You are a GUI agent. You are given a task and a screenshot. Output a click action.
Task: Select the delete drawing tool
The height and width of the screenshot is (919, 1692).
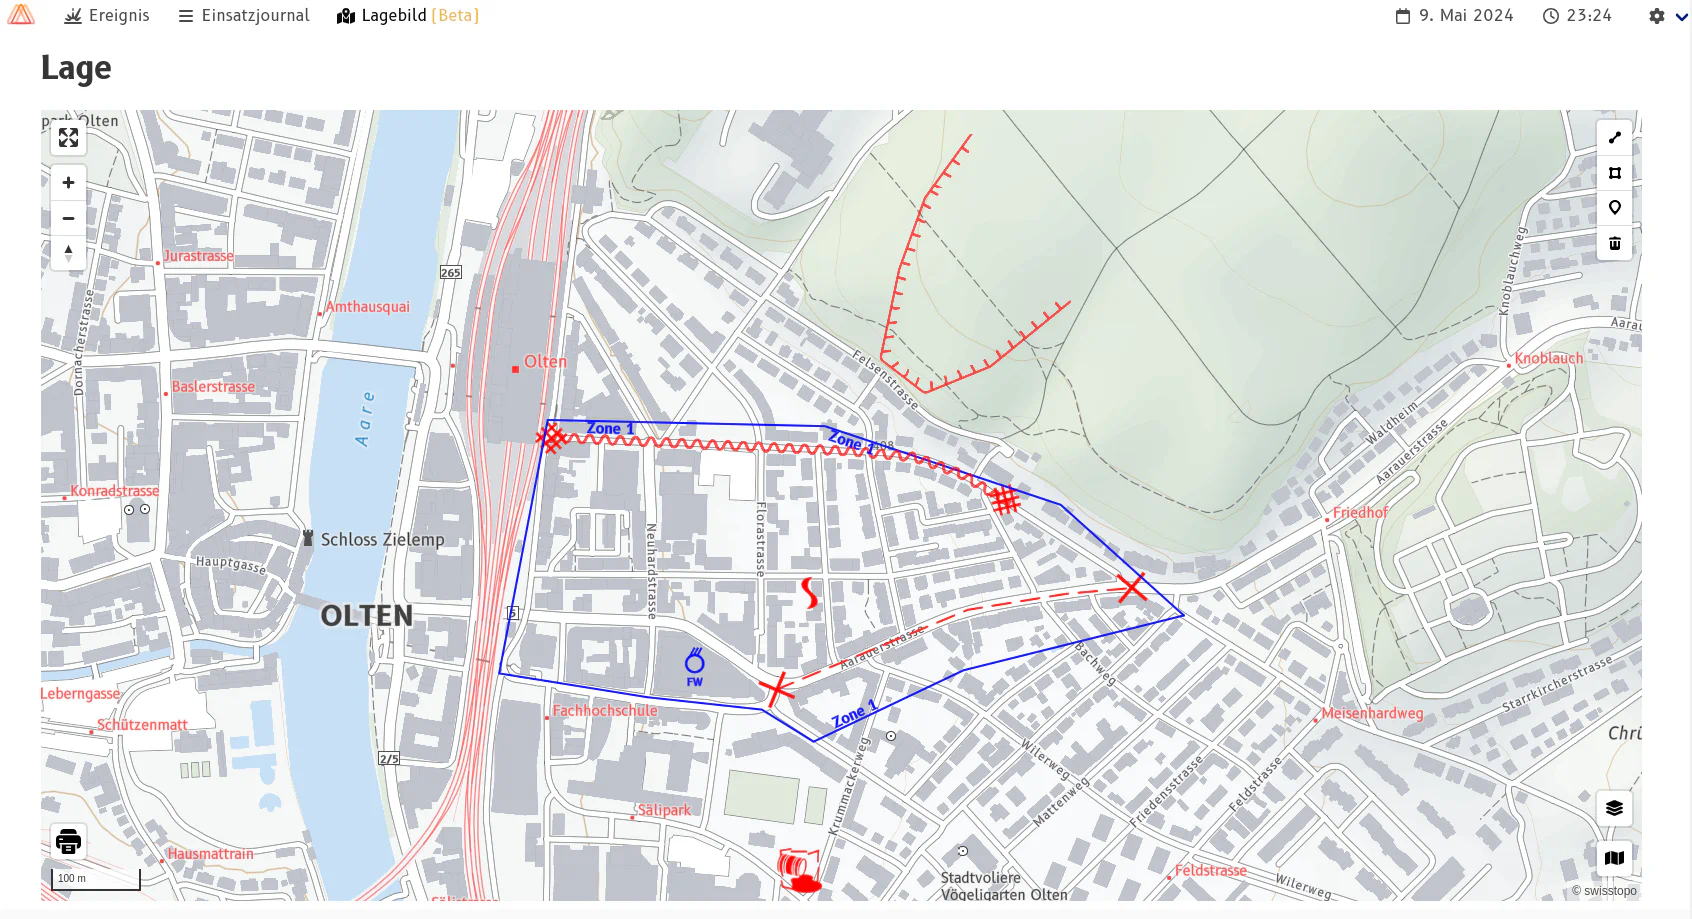1614,243
